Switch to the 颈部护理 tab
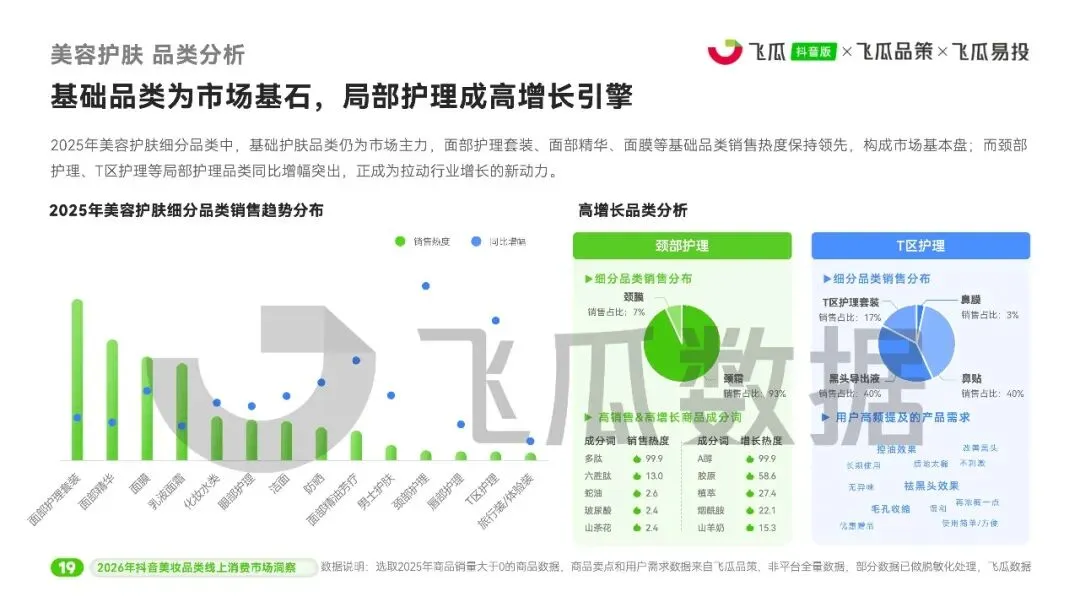Viewport: 1080px width, 608px height. click(680, 245)
